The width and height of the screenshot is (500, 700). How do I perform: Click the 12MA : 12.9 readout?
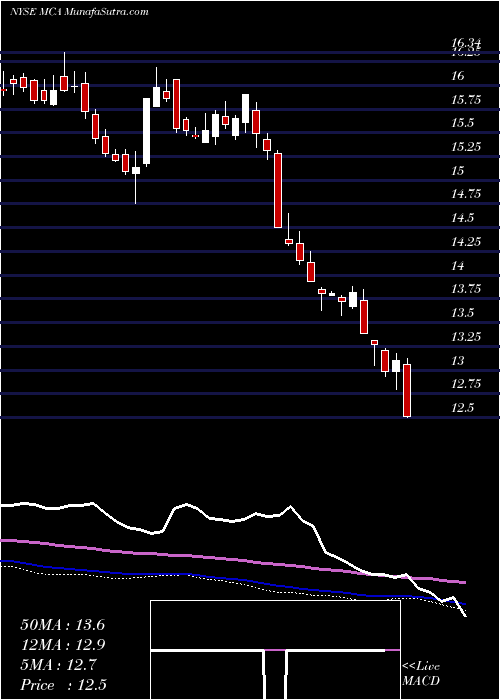[x=62, y=645]
